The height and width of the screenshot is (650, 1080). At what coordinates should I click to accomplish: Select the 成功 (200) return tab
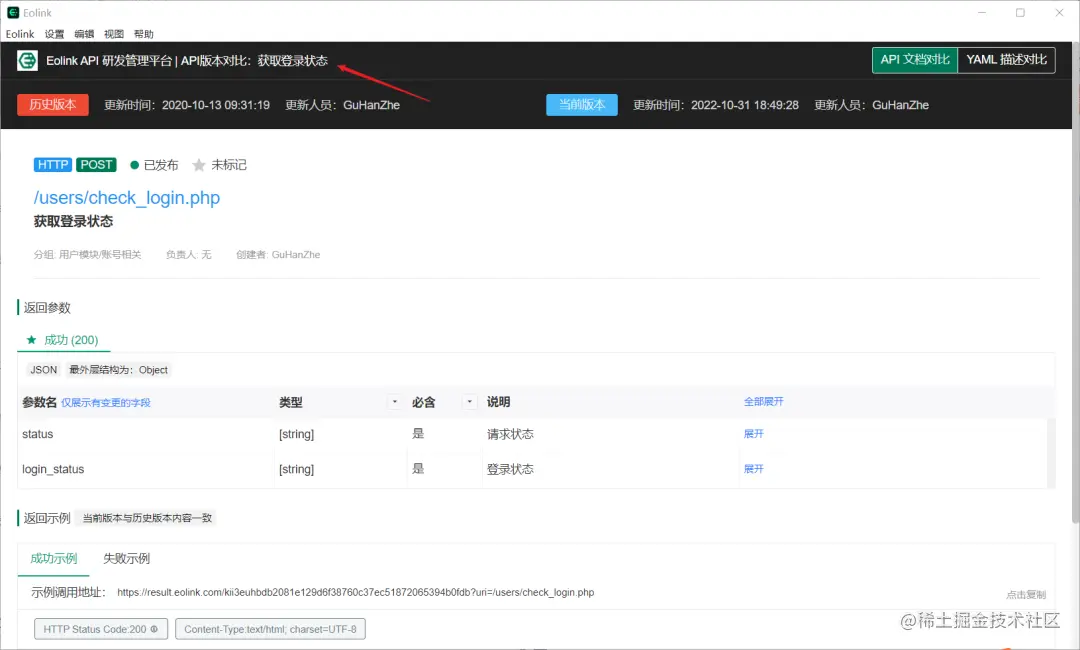pos(63,339)
